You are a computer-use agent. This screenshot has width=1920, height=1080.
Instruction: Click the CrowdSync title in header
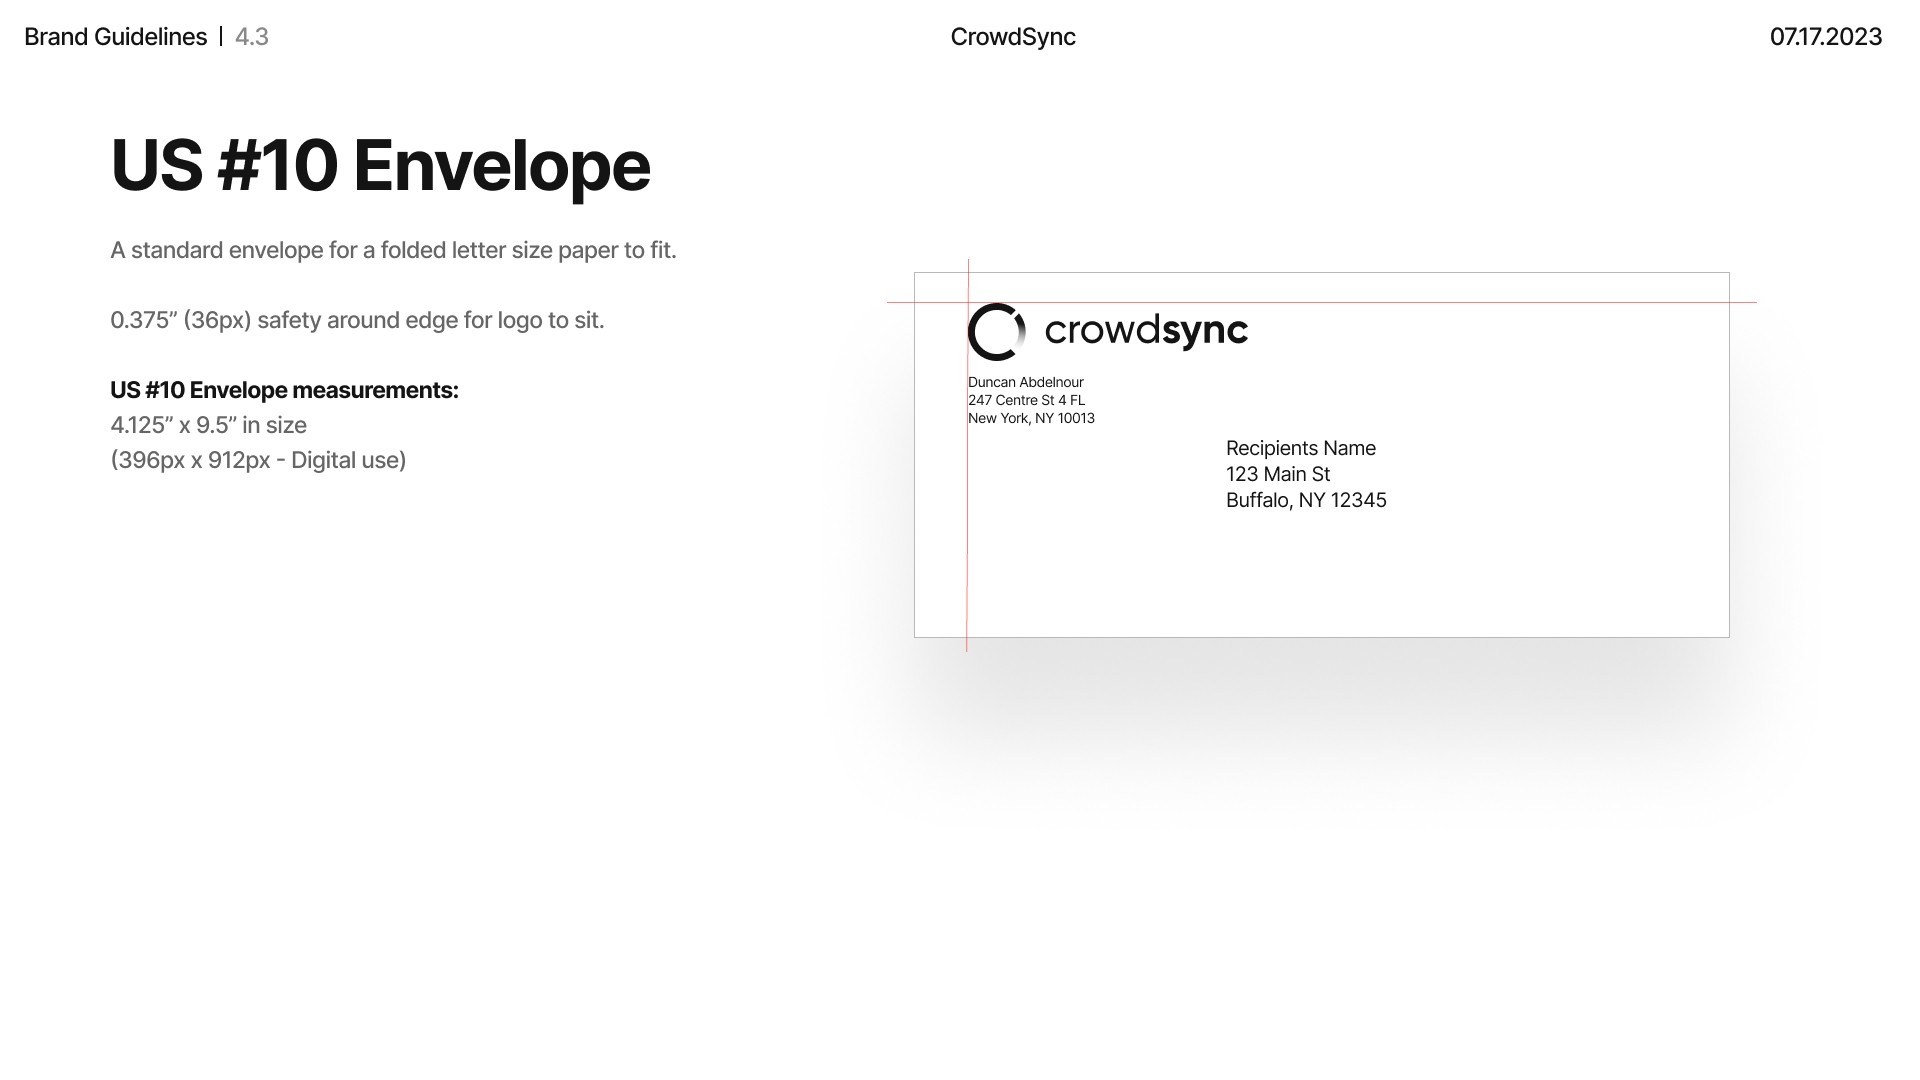[1012, 37]
